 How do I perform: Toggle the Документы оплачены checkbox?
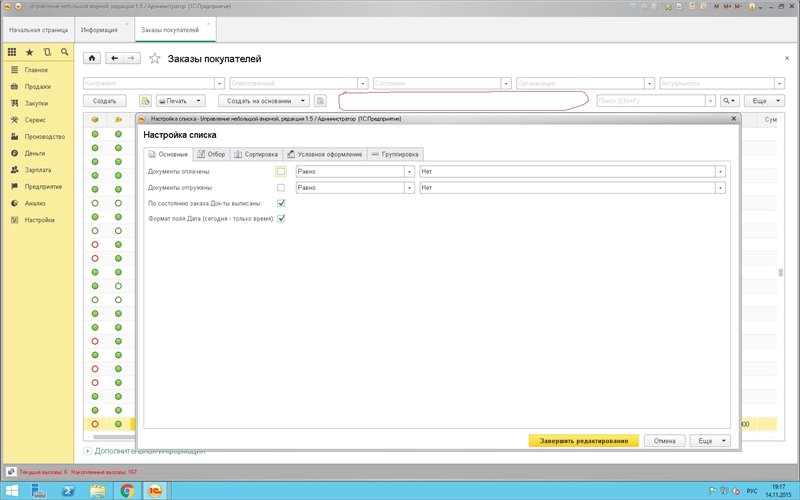tap(281, 171)
